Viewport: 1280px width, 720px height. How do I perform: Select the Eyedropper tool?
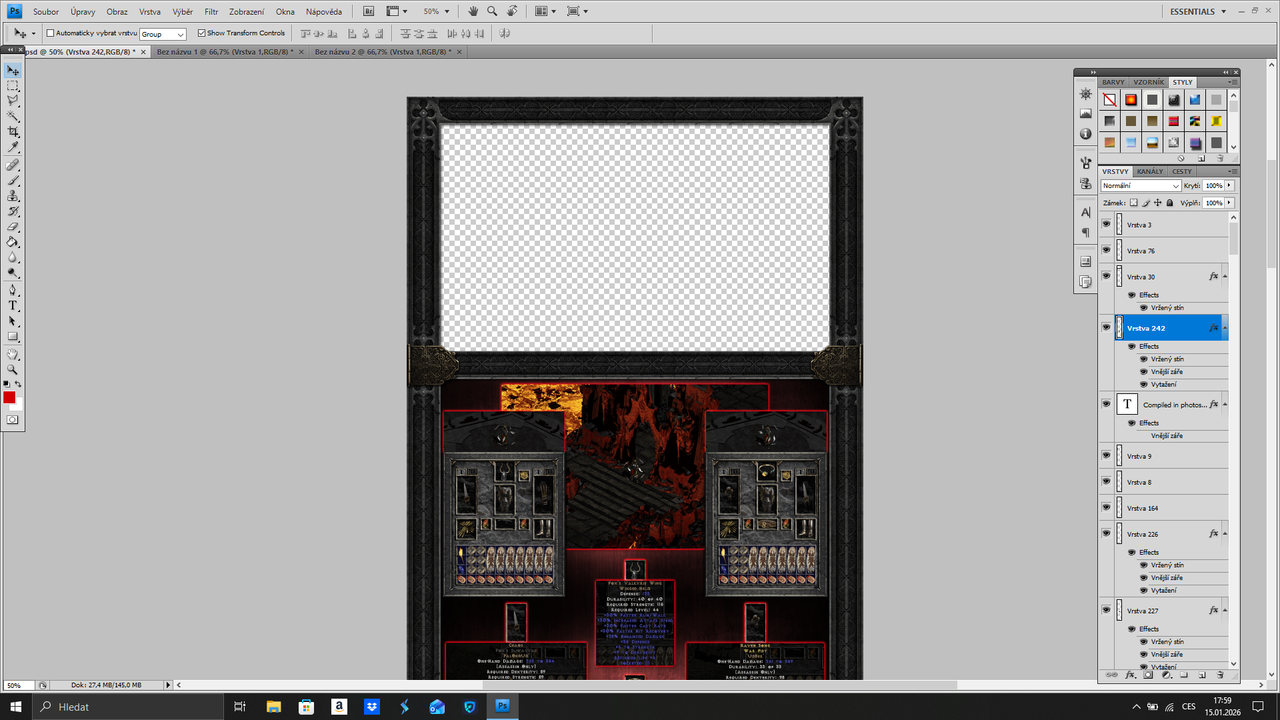(x=13, y=147)
